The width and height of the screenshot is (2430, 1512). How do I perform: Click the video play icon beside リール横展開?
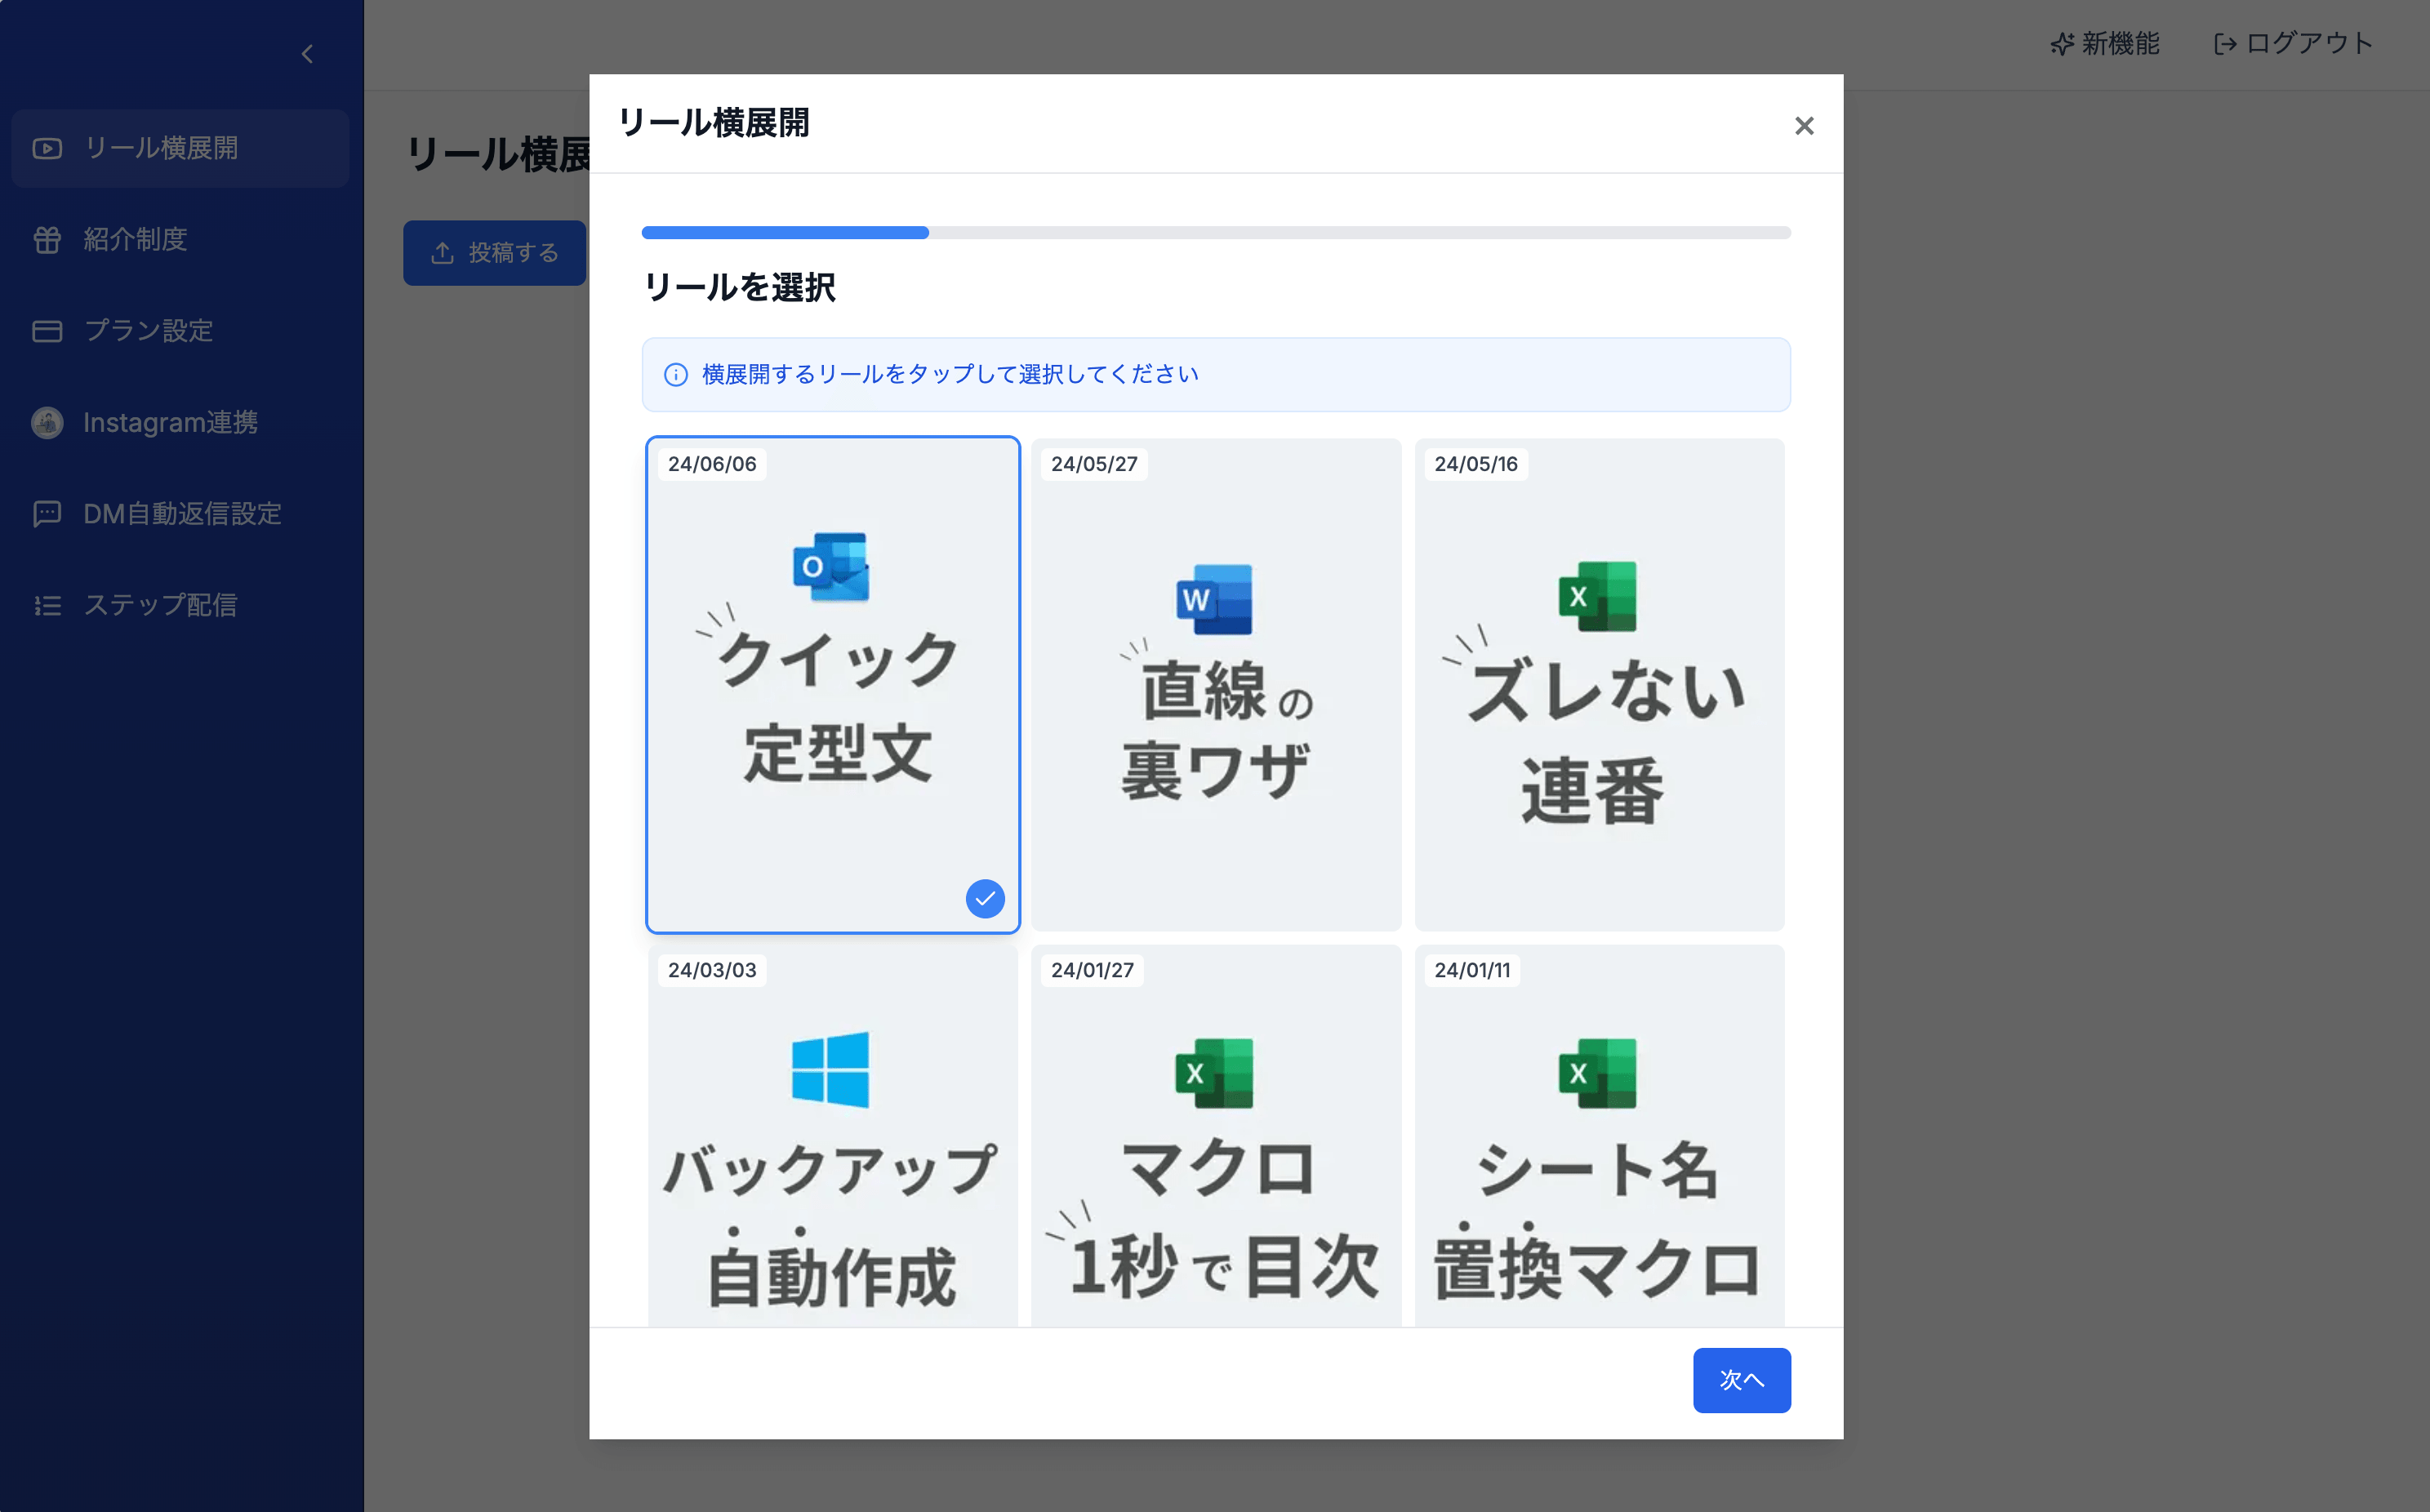[47, 149]
